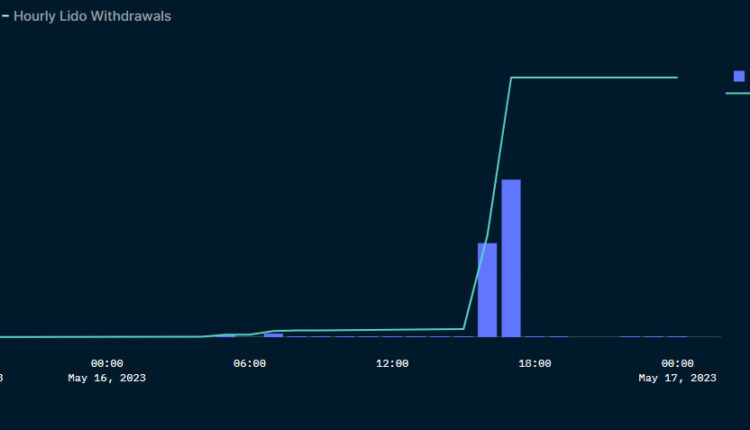Viewport: 750px width, 430px height.
Task: Click the May 17, 2023 date label
Action: (677, 378)
